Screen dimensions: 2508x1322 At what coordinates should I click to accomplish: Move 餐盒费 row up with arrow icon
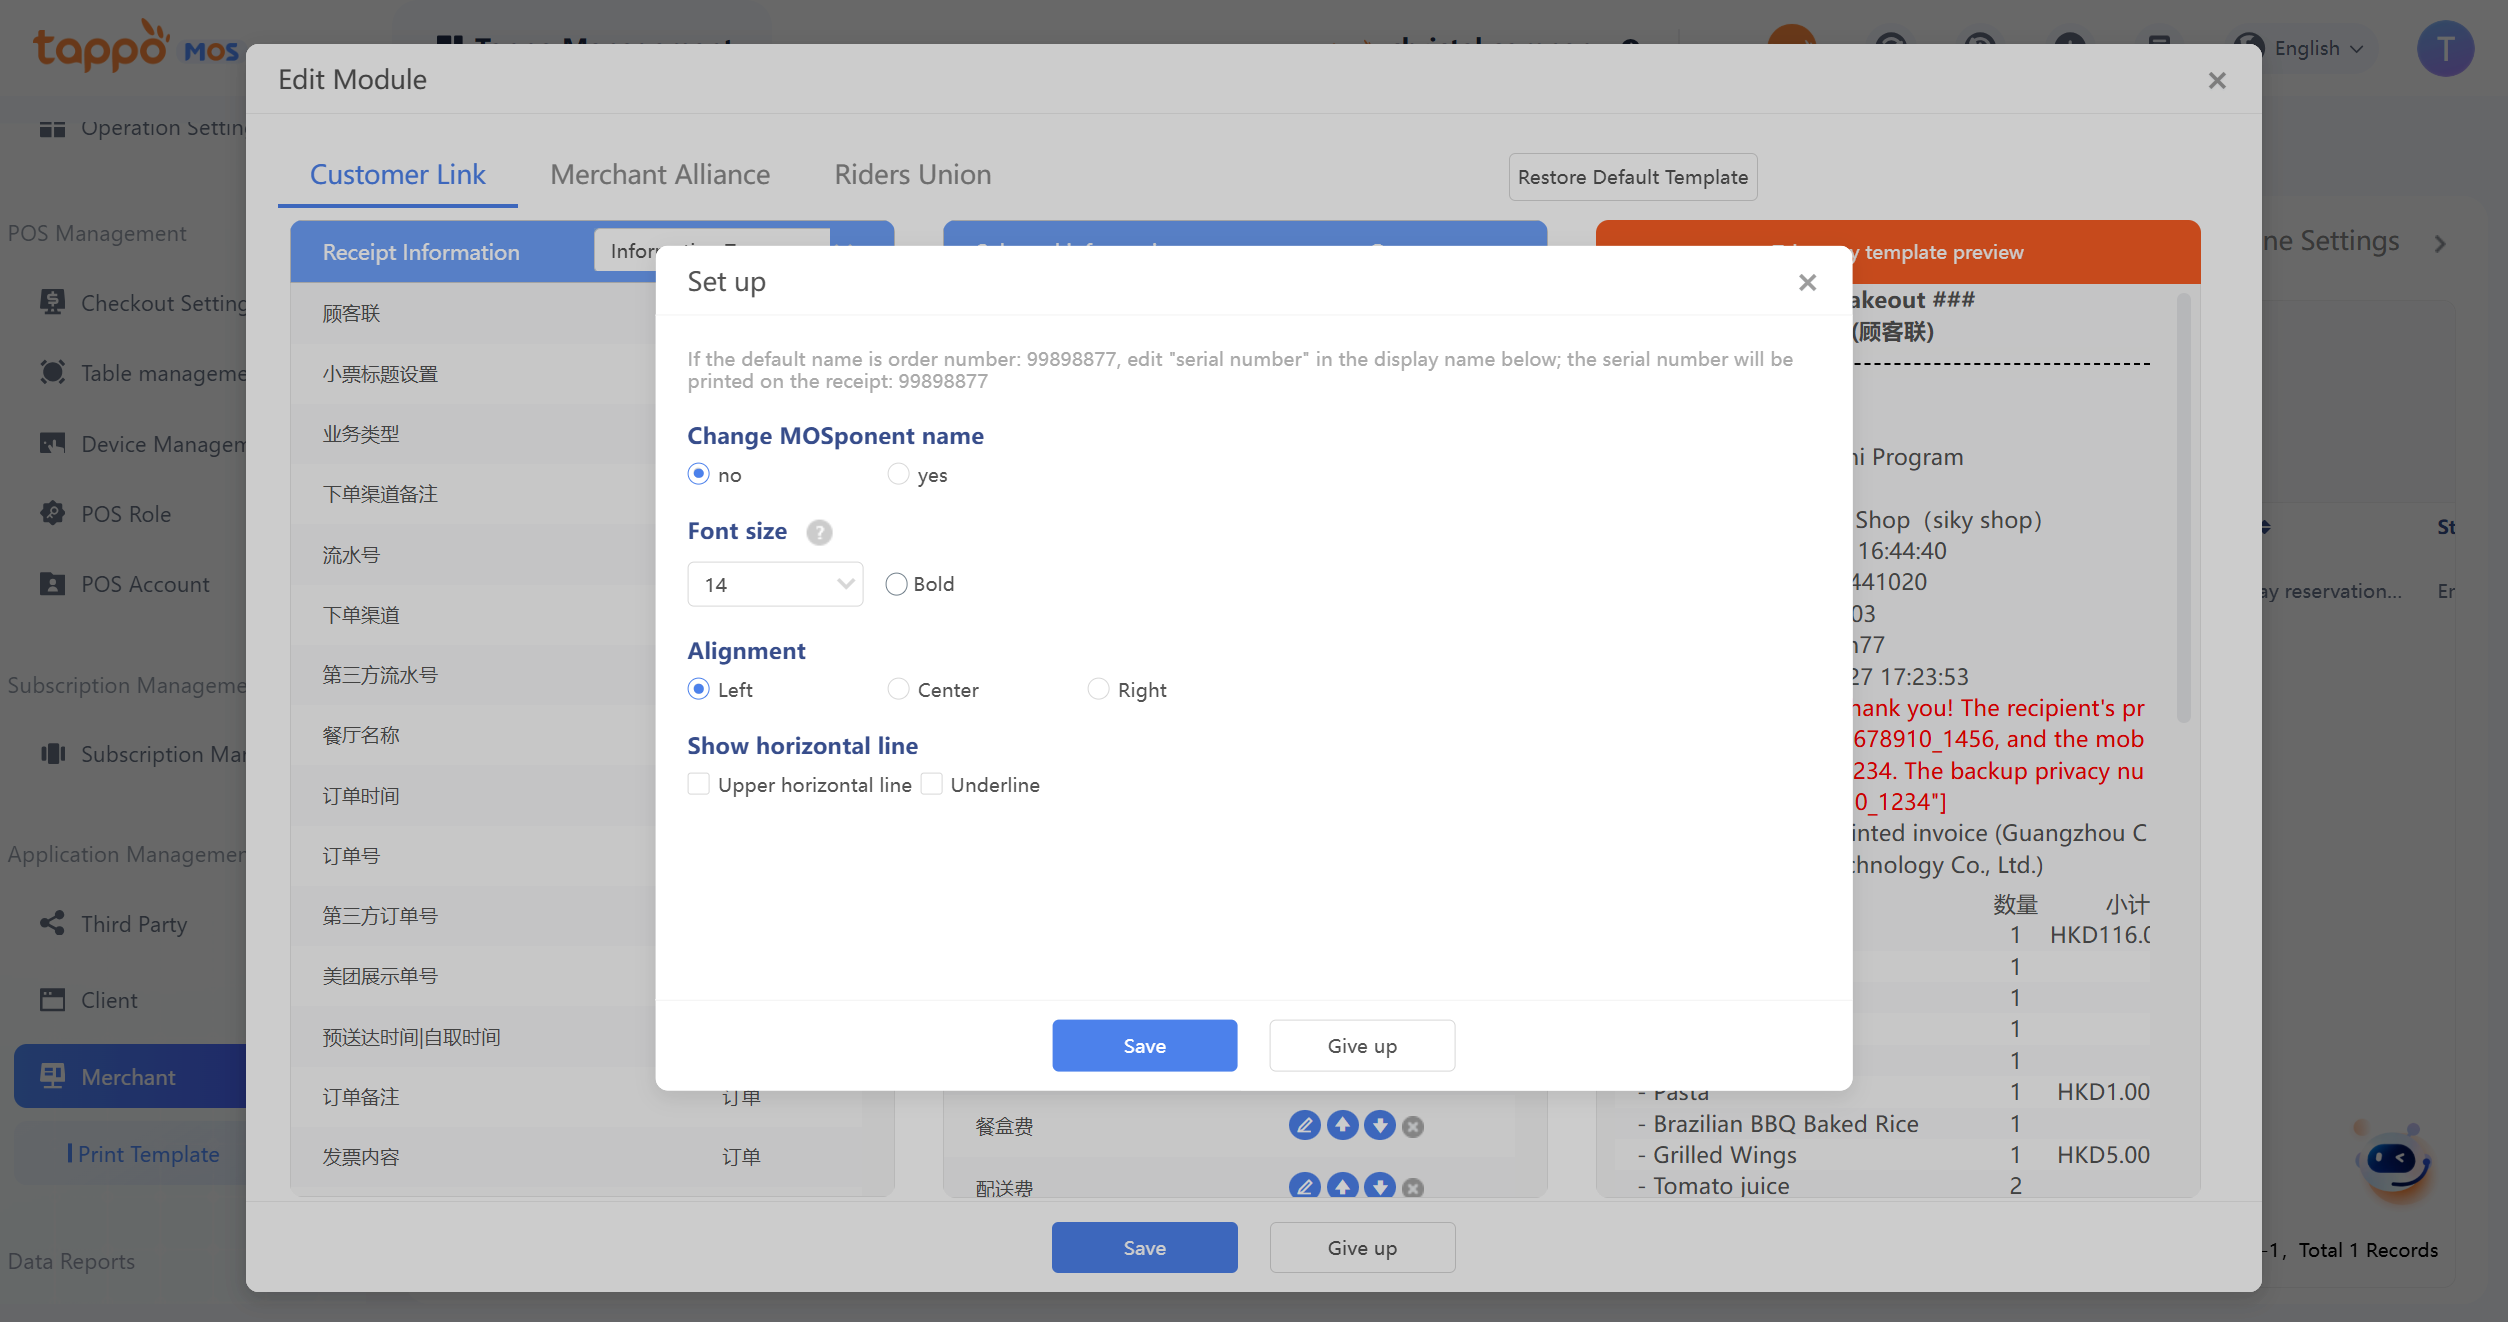click(x=1342, y=1126)
